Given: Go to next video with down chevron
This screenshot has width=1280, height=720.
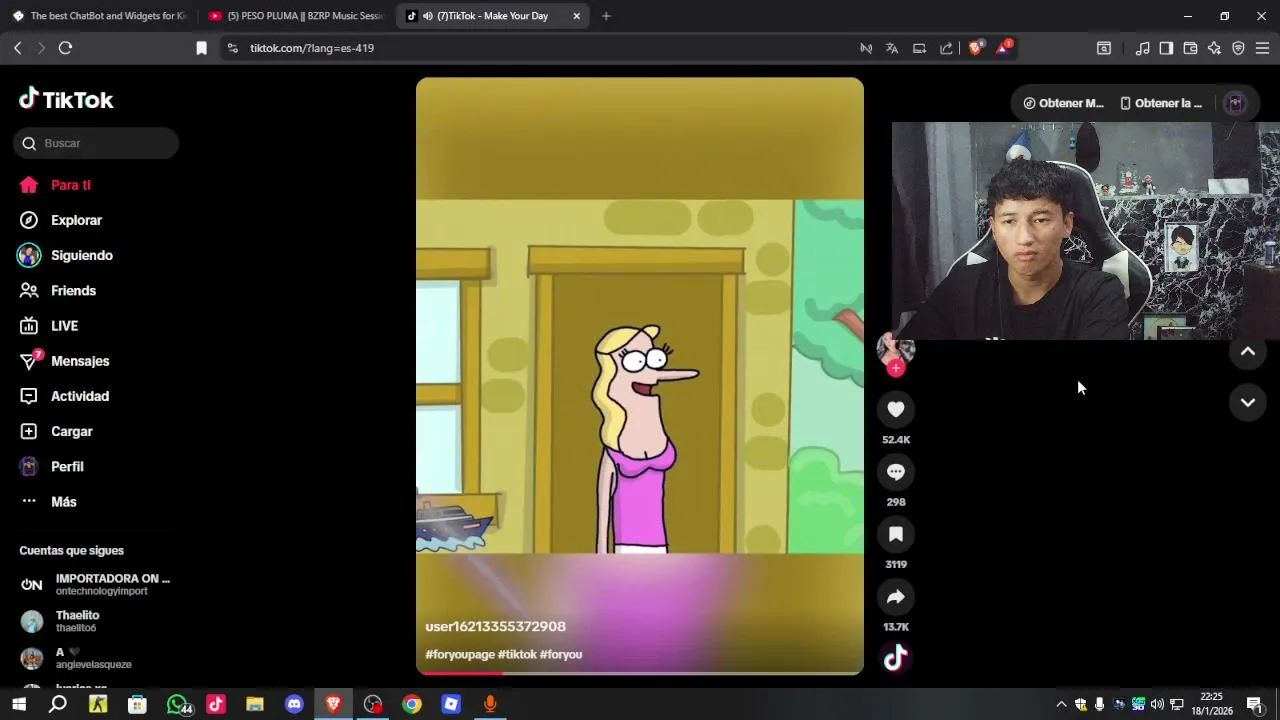Looking at the screenshot, I should pos(1248,402).
